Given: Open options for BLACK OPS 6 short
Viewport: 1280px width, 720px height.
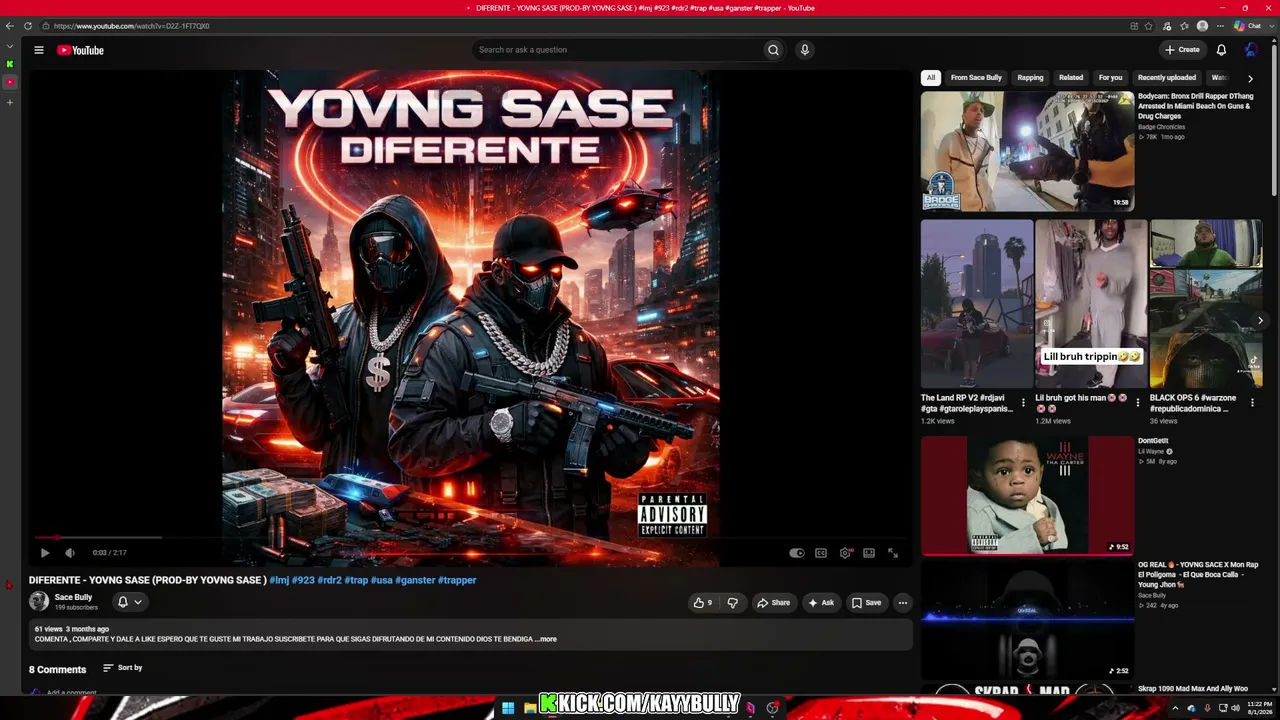Looking at the screenshot, I should pos(1252,403).
